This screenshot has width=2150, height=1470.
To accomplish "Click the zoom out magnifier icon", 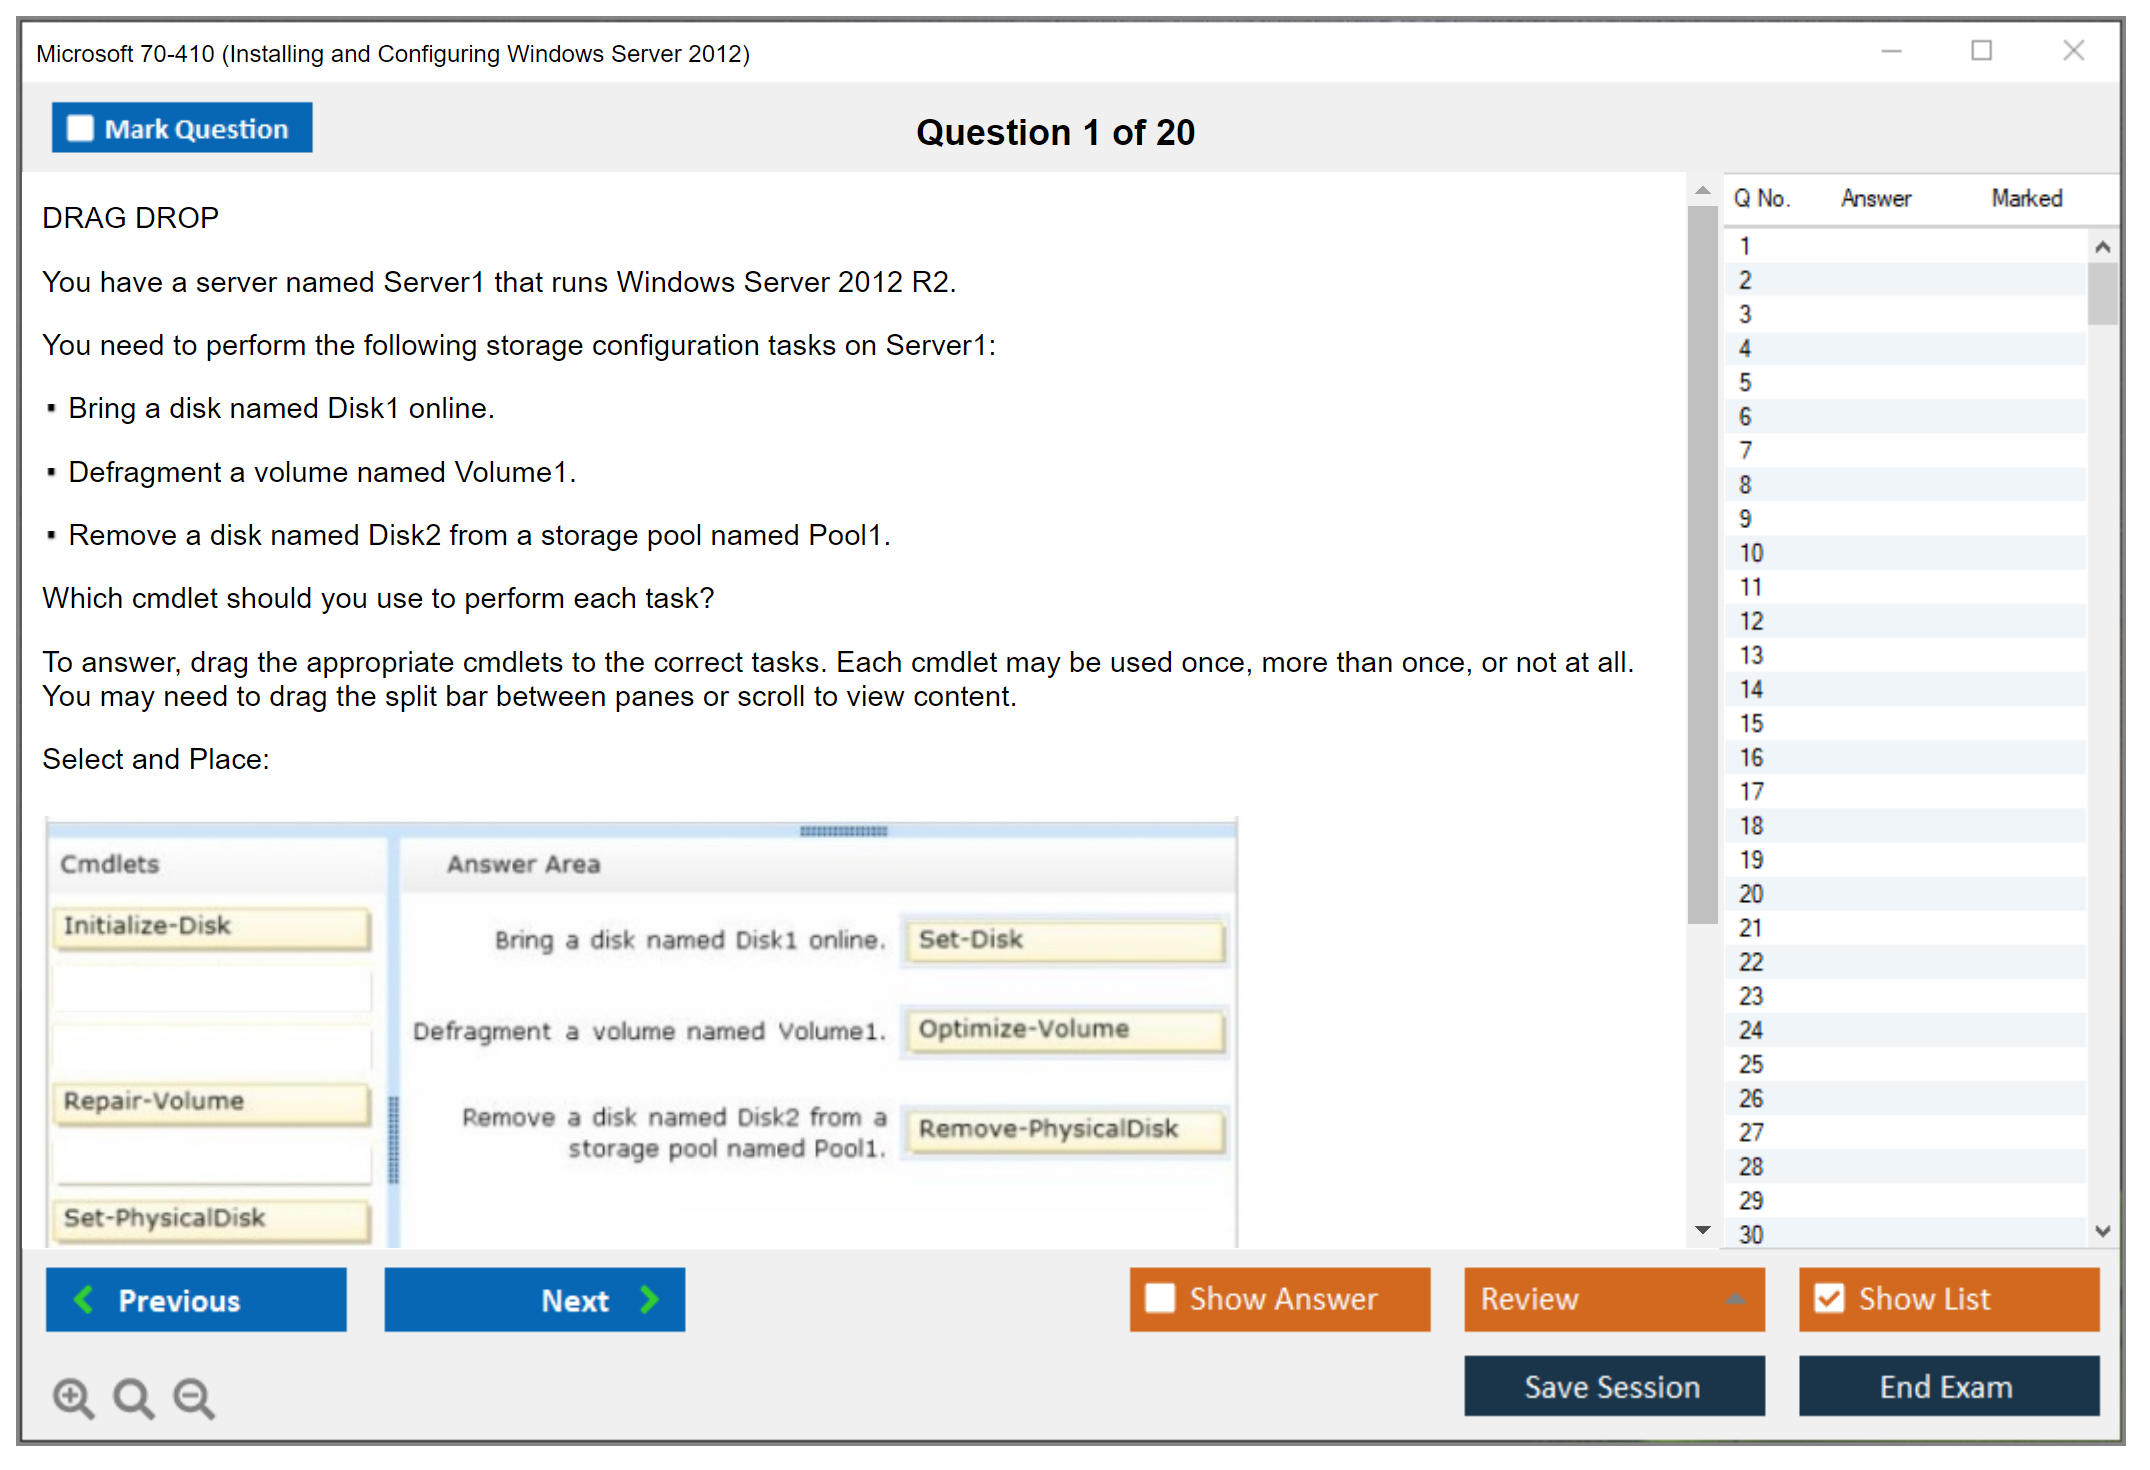I will coord(194,1397).
